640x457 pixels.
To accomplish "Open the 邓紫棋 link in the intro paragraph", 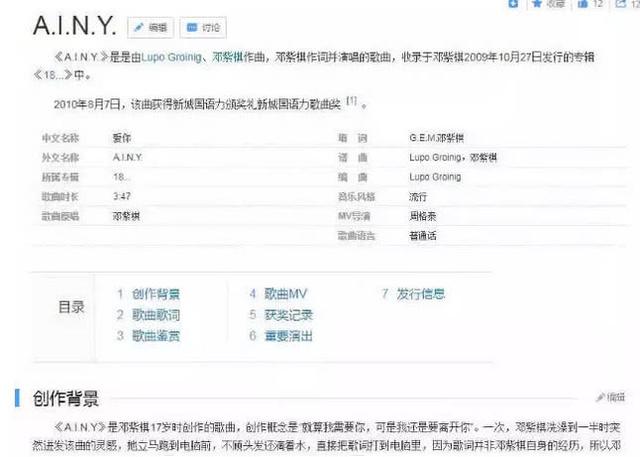I will pos(227,57).
